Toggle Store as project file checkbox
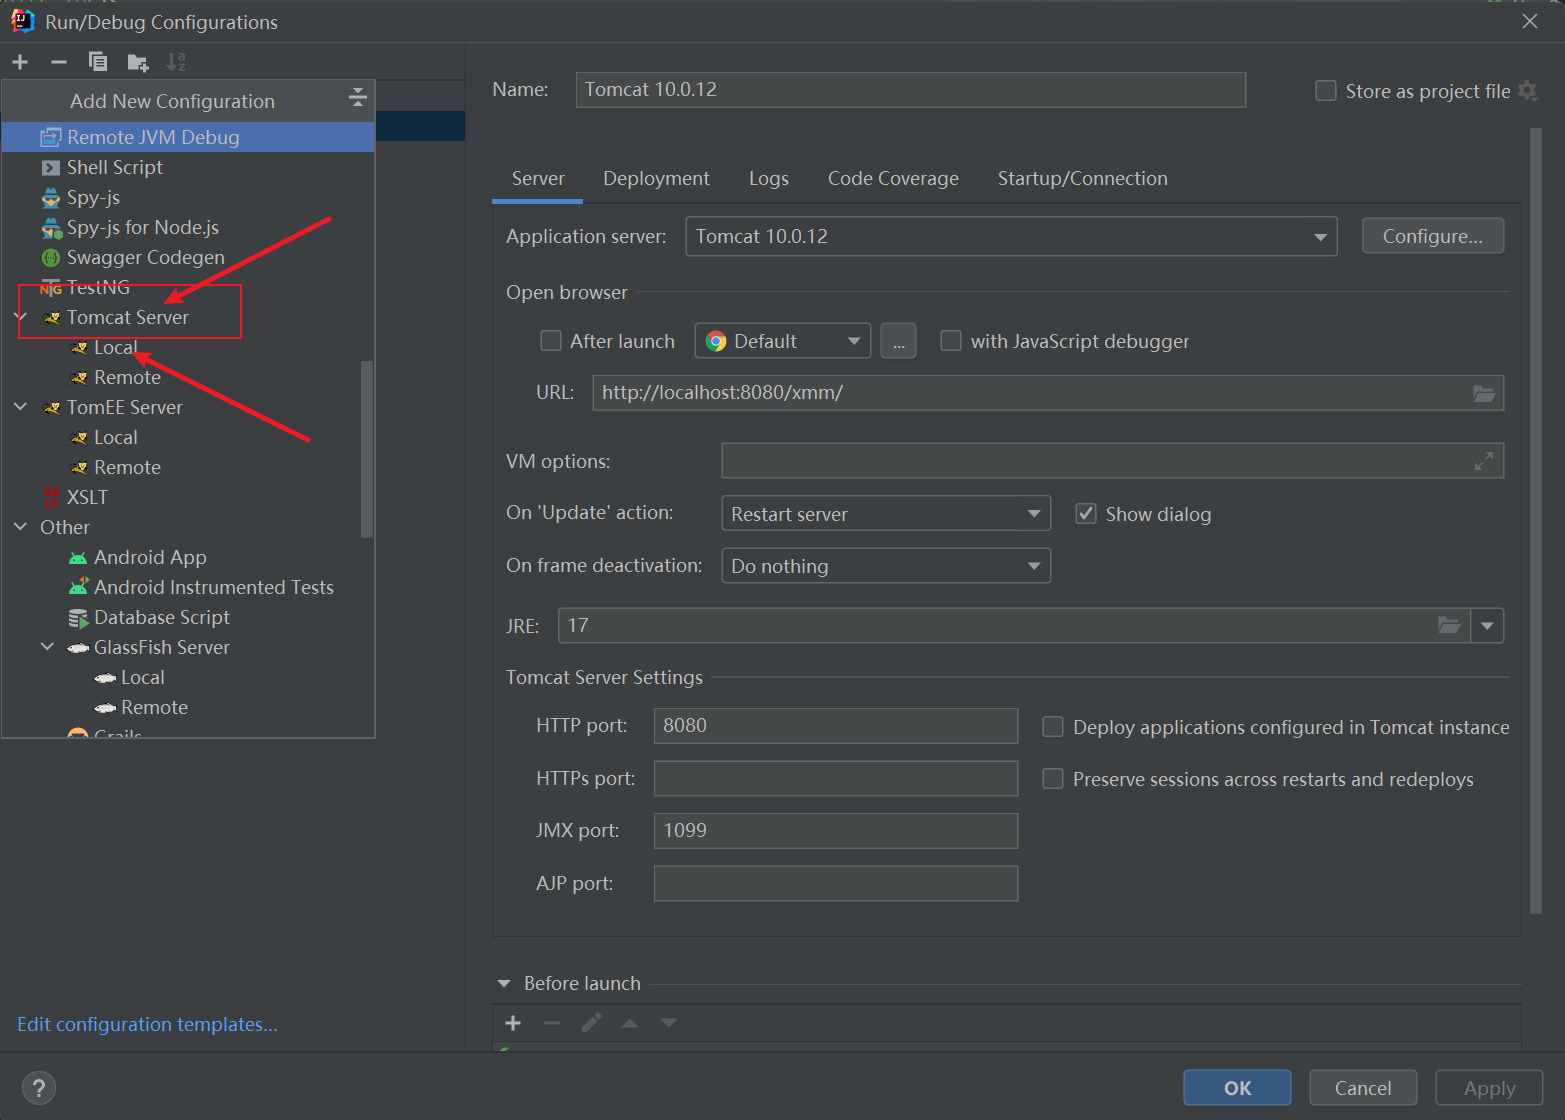This screenshot has height=1120, width=1565. 1326,91
